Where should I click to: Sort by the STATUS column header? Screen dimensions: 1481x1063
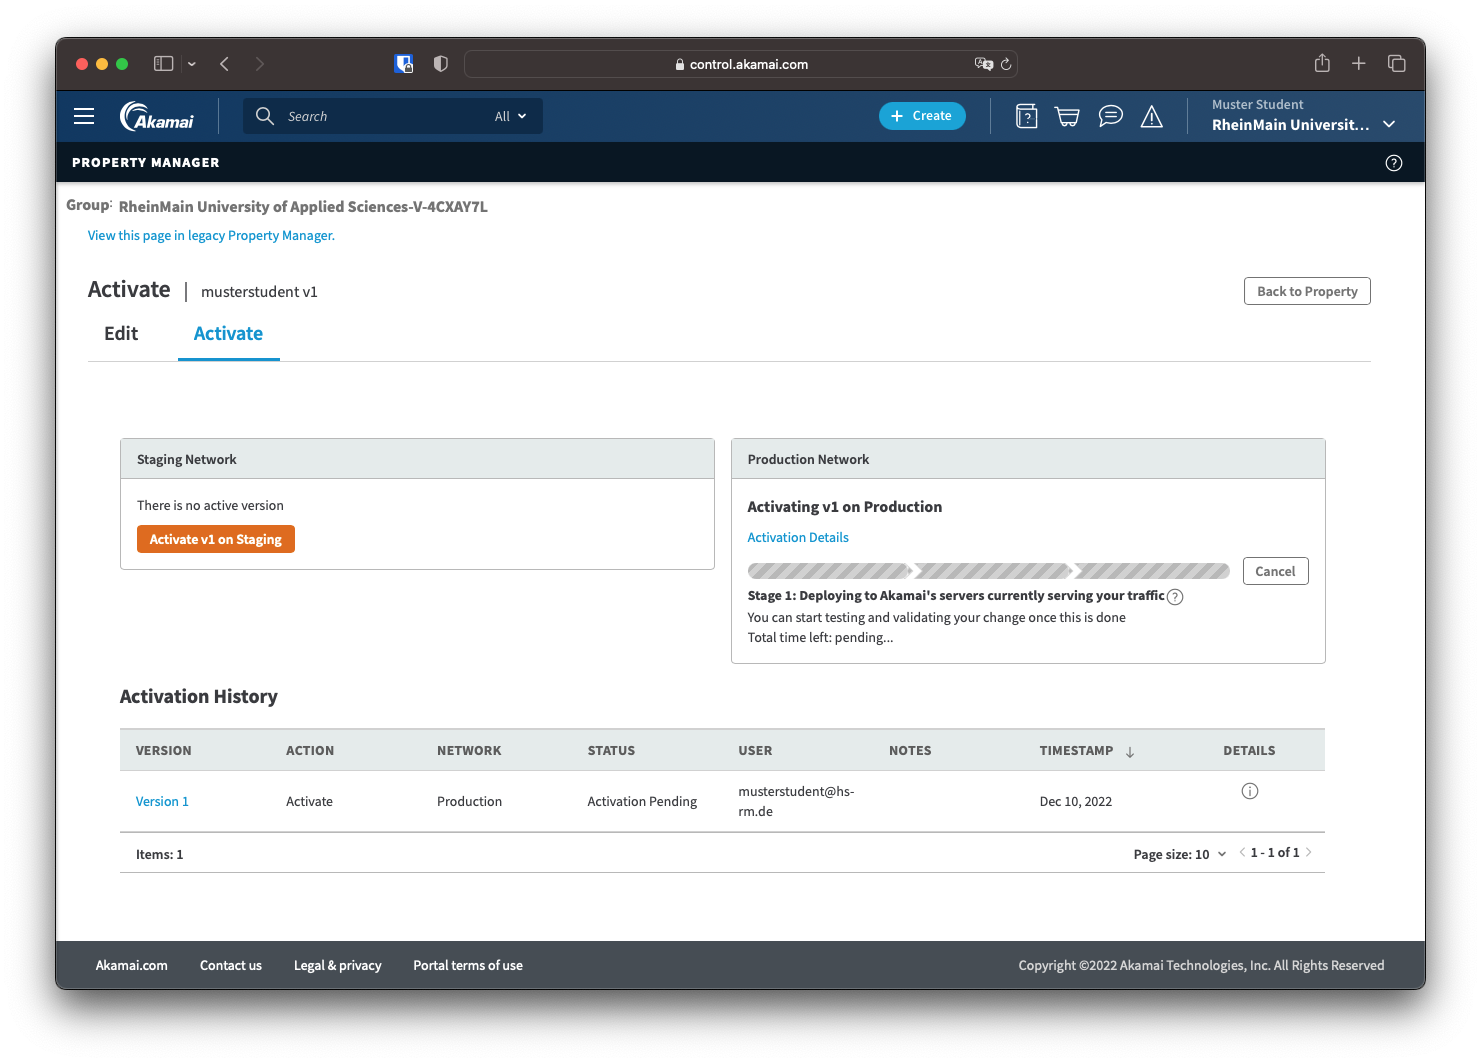pyautogui.click(x=611, y=751)
